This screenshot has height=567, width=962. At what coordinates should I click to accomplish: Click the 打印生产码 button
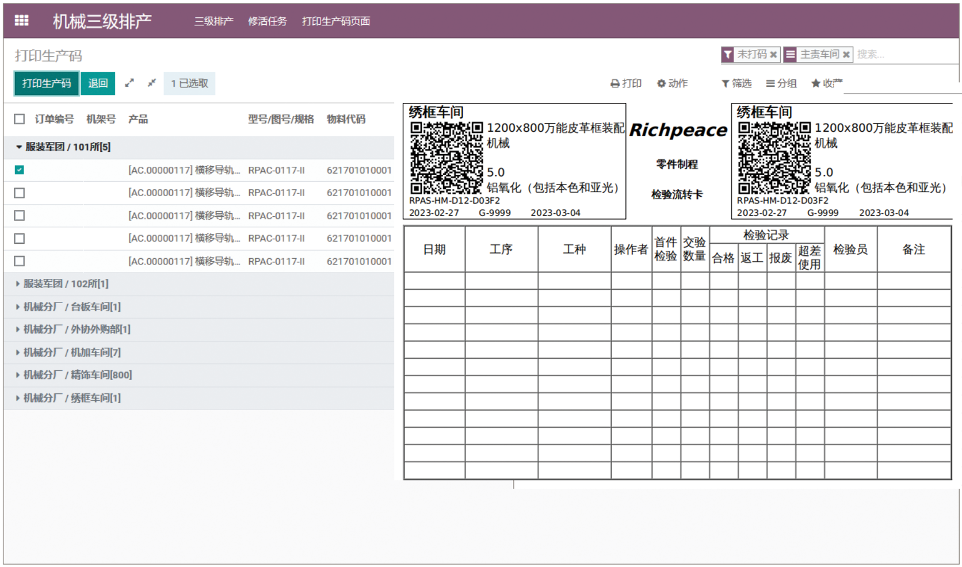coord(47,84)
